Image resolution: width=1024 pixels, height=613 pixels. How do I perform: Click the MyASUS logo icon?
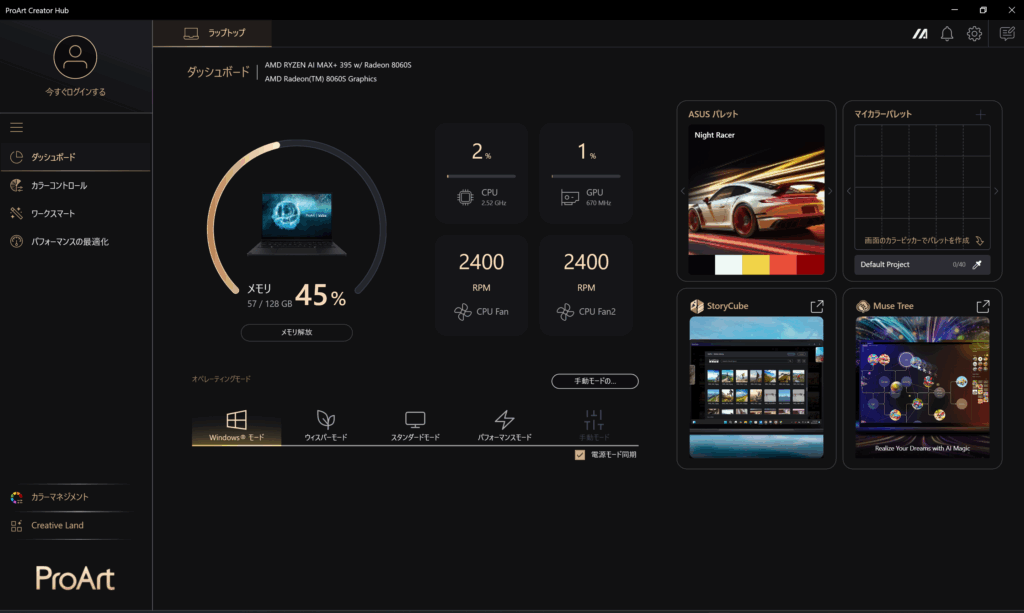(919, 34)
